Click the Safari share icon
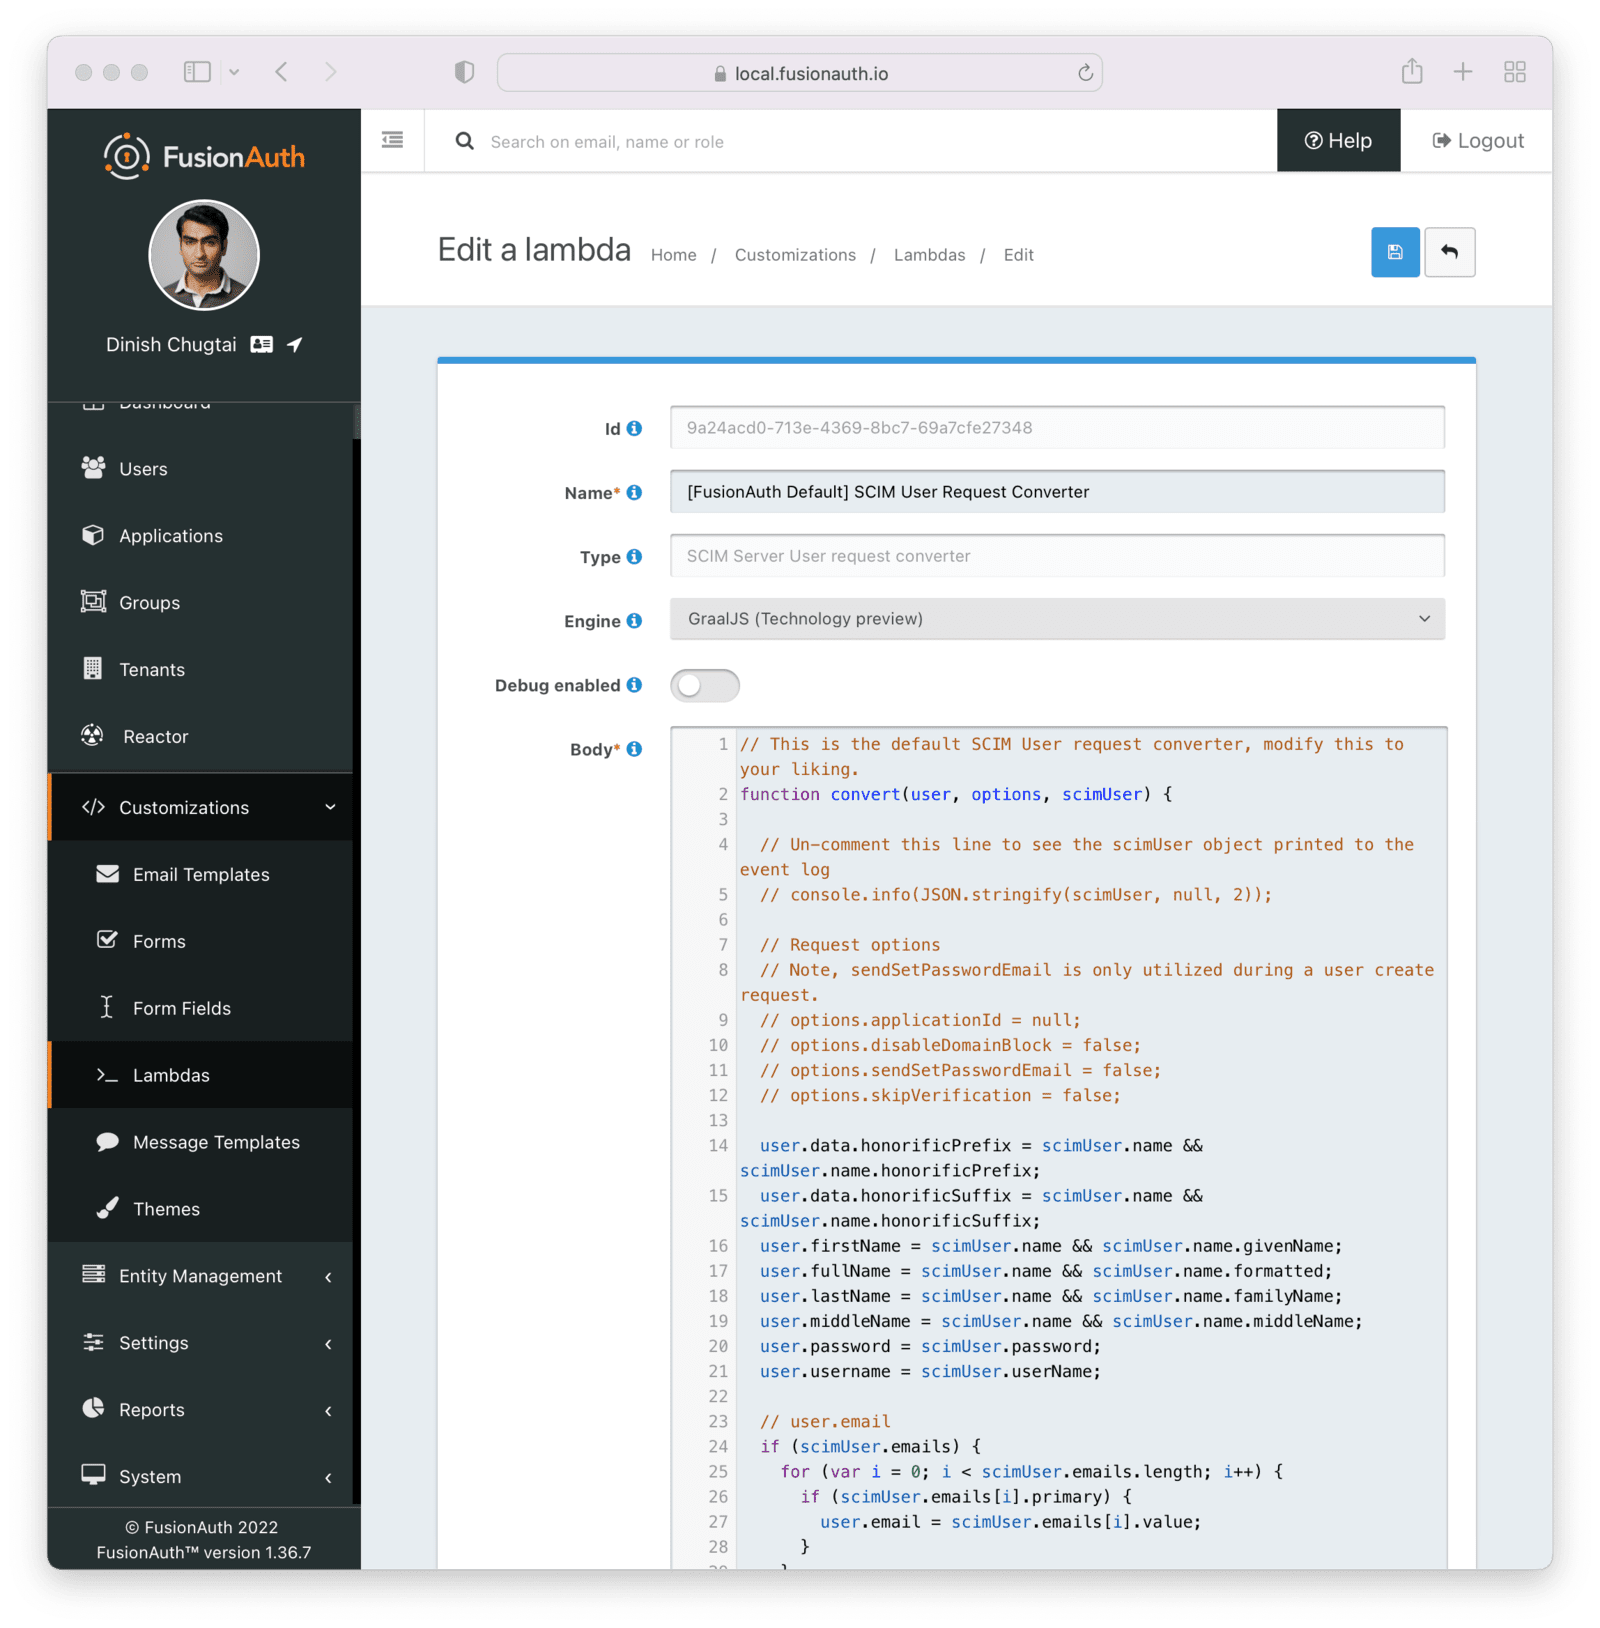The height and width of the screenshot is (1628, 1600). [1411, 72]
